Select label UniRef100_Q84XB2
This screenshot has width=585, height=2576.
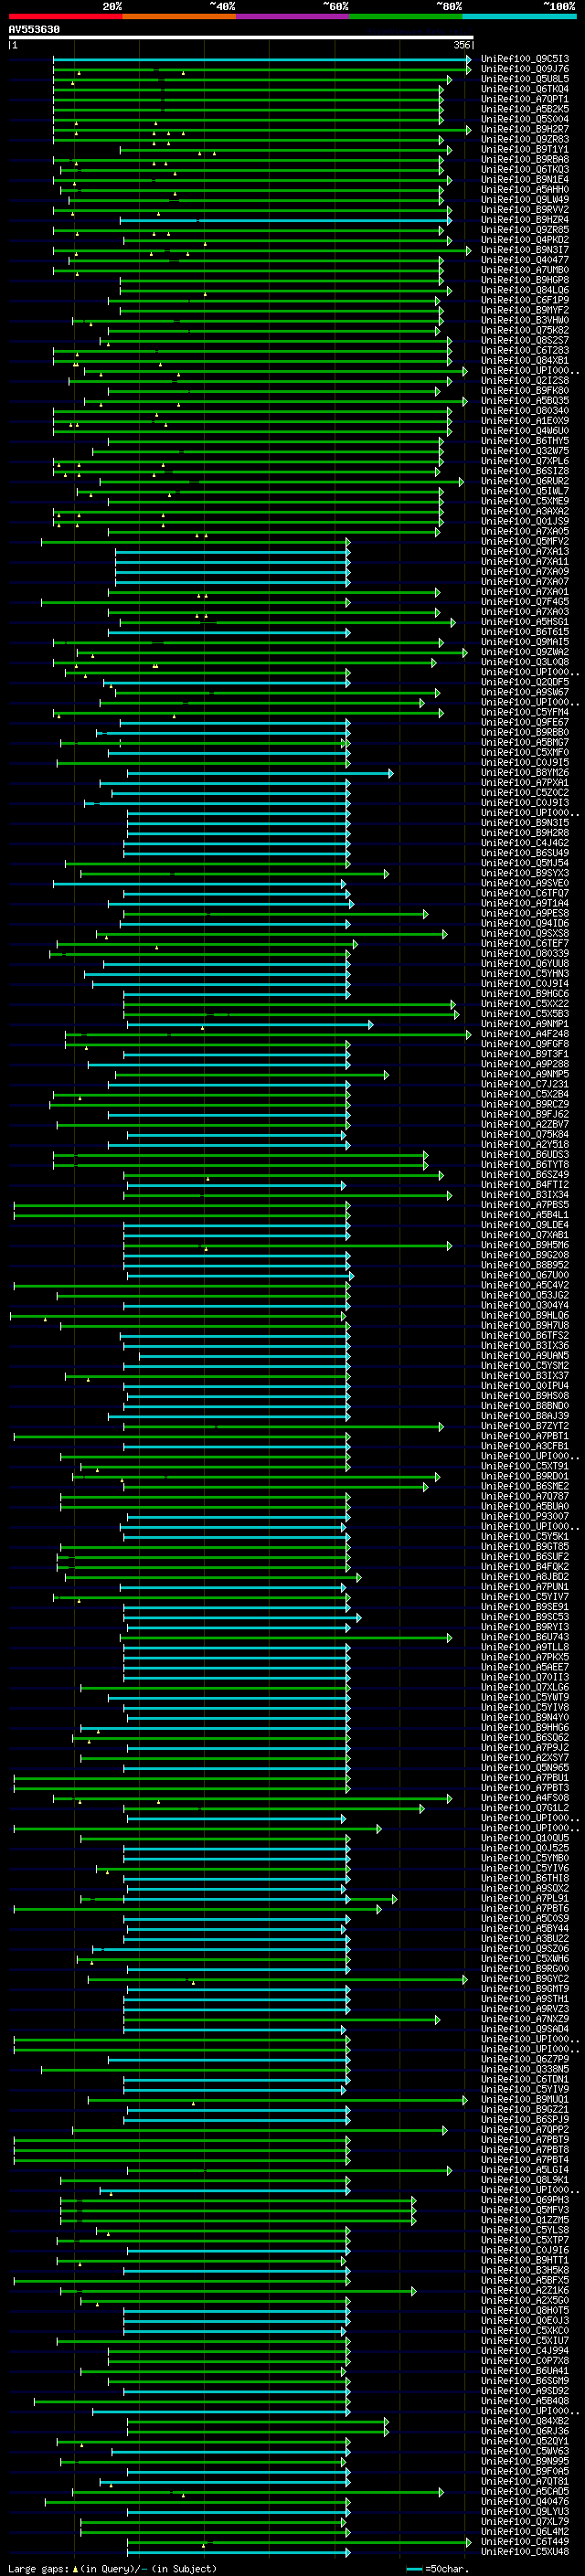pos(525,2421)
